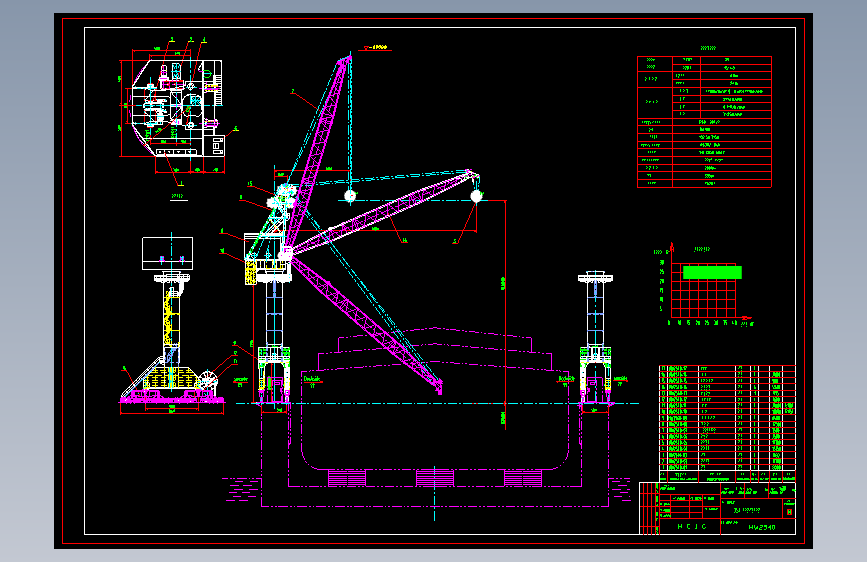Viewport: 867px width, 562px height.
Task: Click the right-side portal crane pedestal
Action: [x=595, y=338]
